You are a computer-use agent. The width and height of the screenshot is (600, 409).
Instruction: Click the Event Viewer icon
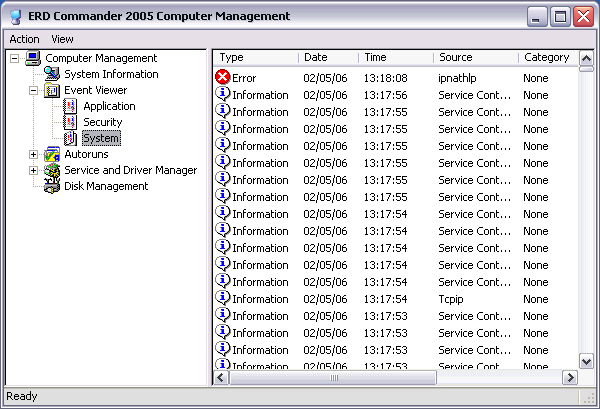click(x=52, y=90)
